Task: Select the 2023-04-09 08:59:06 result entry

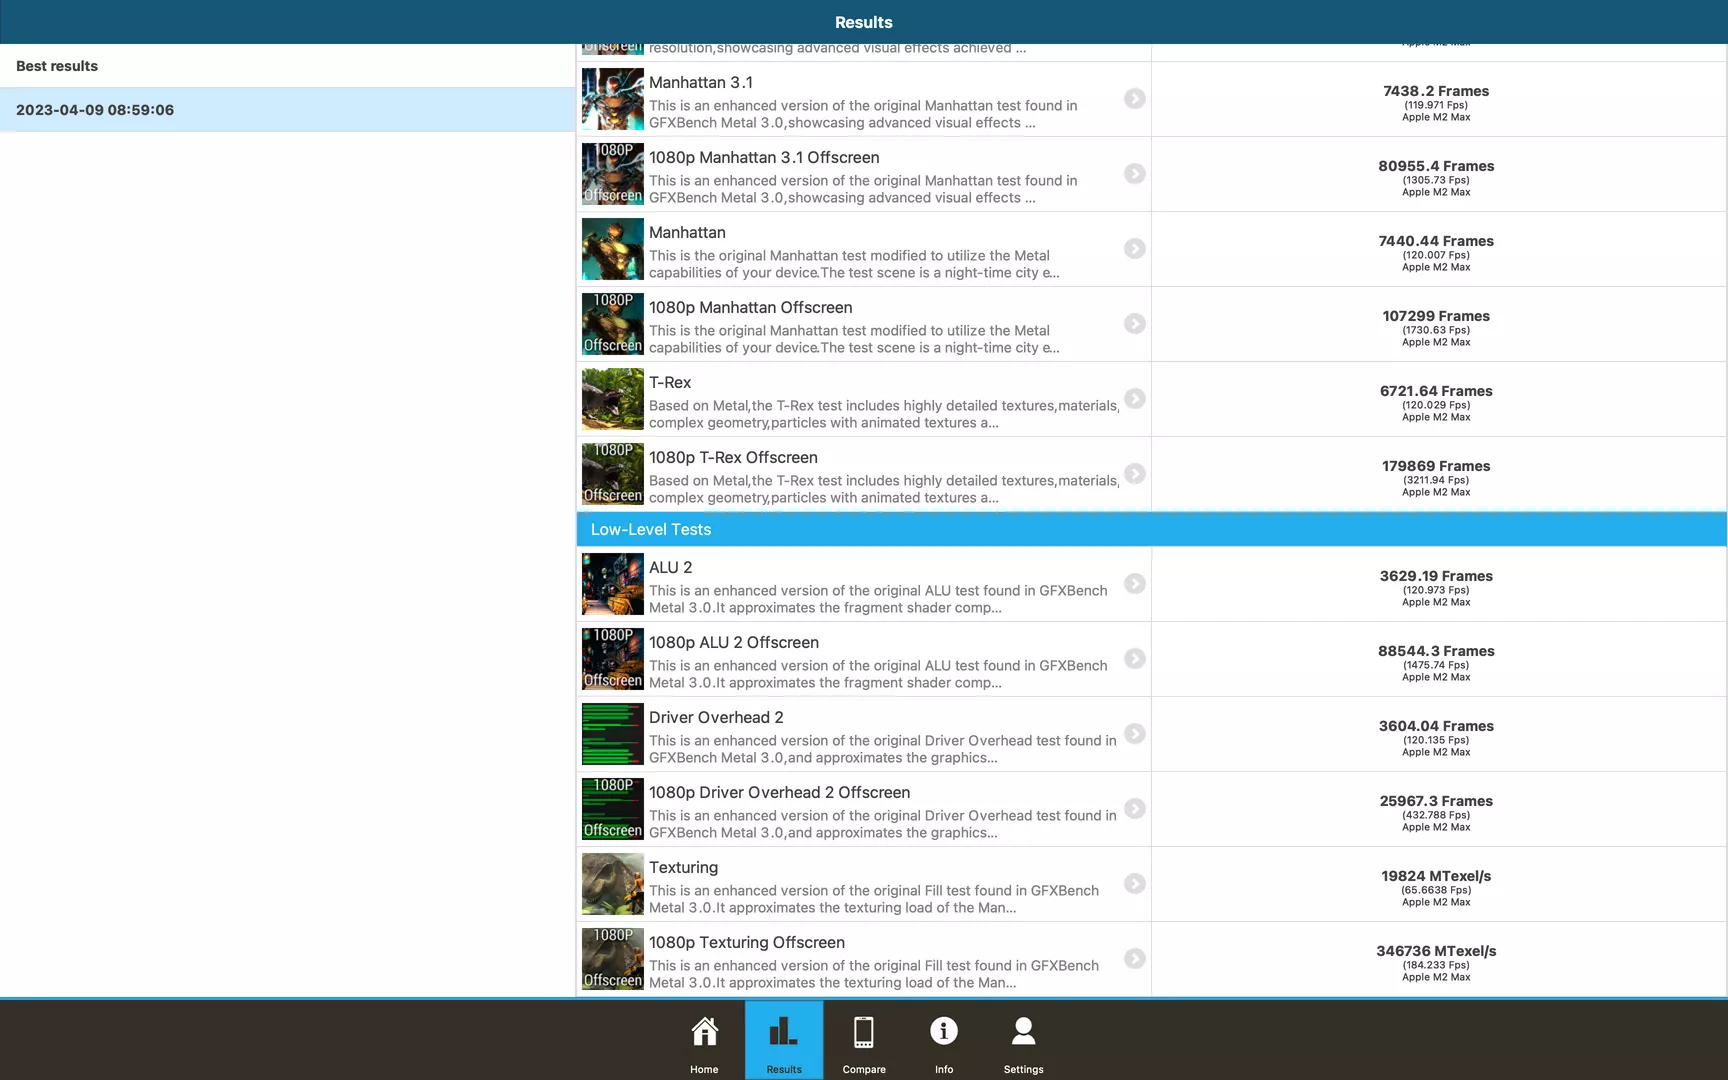Action: (287, 110)
